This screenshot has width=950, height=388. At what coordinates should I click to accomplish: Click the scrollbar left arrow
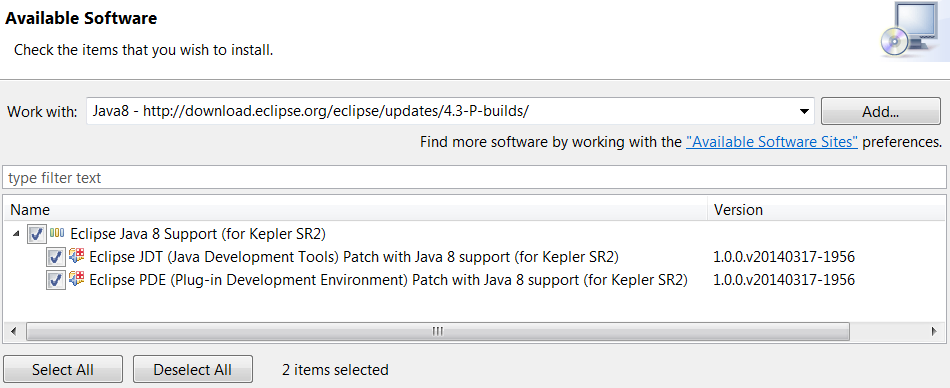pyautogui.click(x=15, y=331)
